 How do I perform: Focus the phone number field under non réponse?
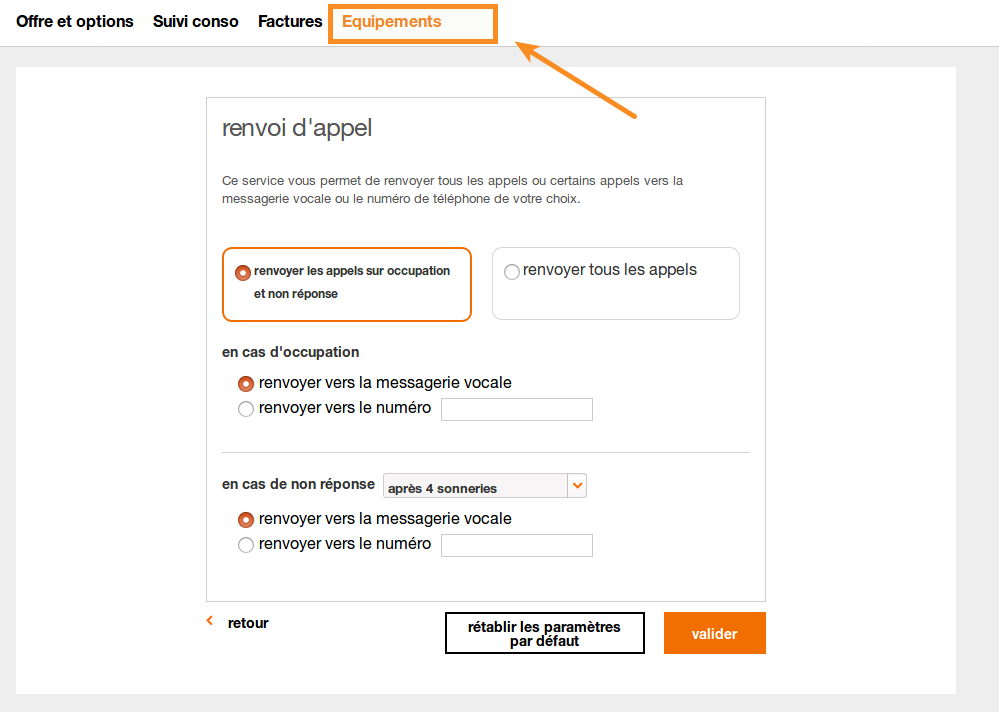tap(517, 545)
